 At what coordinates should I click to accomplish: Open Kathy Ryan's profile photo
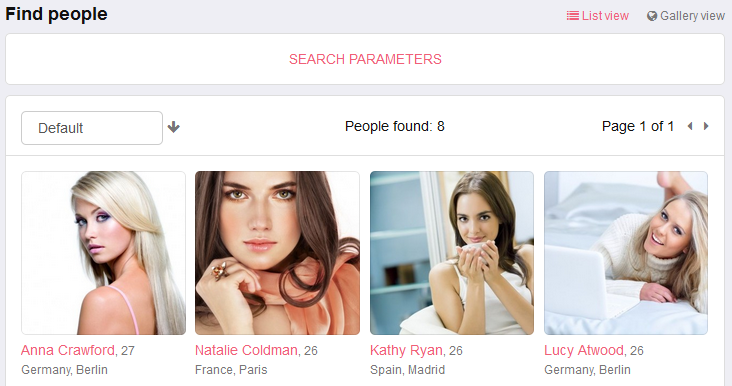[x=452, y=253]
